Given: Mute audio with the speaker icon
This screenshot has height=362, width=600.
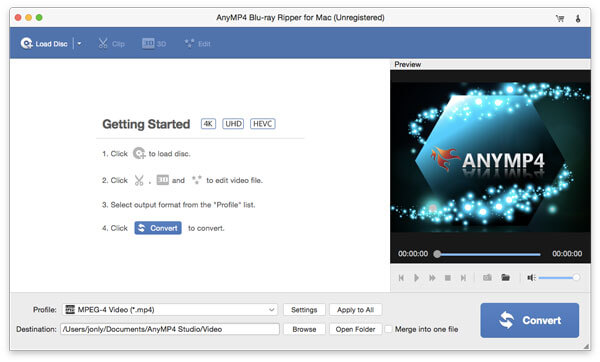Looking at the screenshot, I should click(531, 277).
